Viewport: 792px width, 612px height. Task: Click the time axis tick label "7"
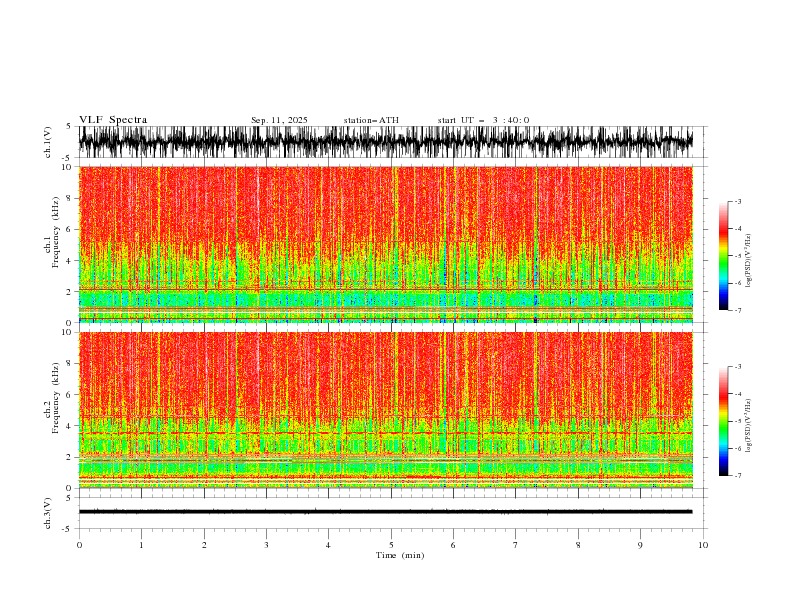516,545
